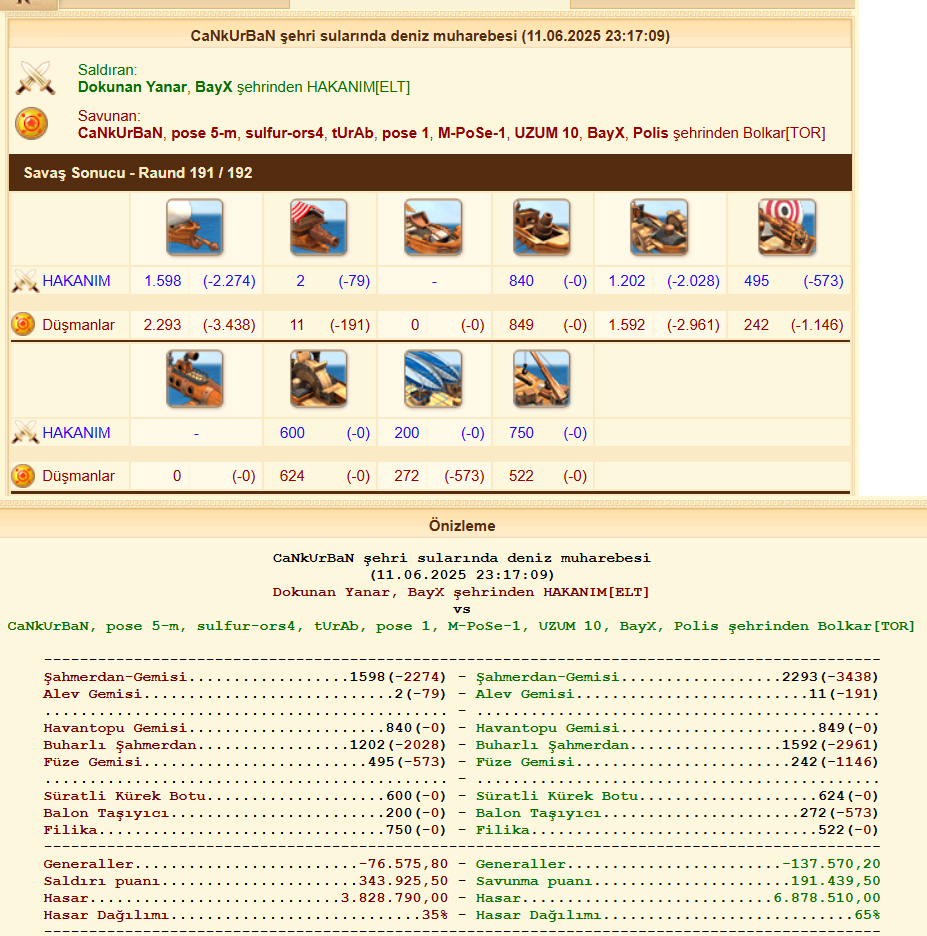
Task: Select the balloon carrier icon with blue striped balloon
Action: coord(433,378)
